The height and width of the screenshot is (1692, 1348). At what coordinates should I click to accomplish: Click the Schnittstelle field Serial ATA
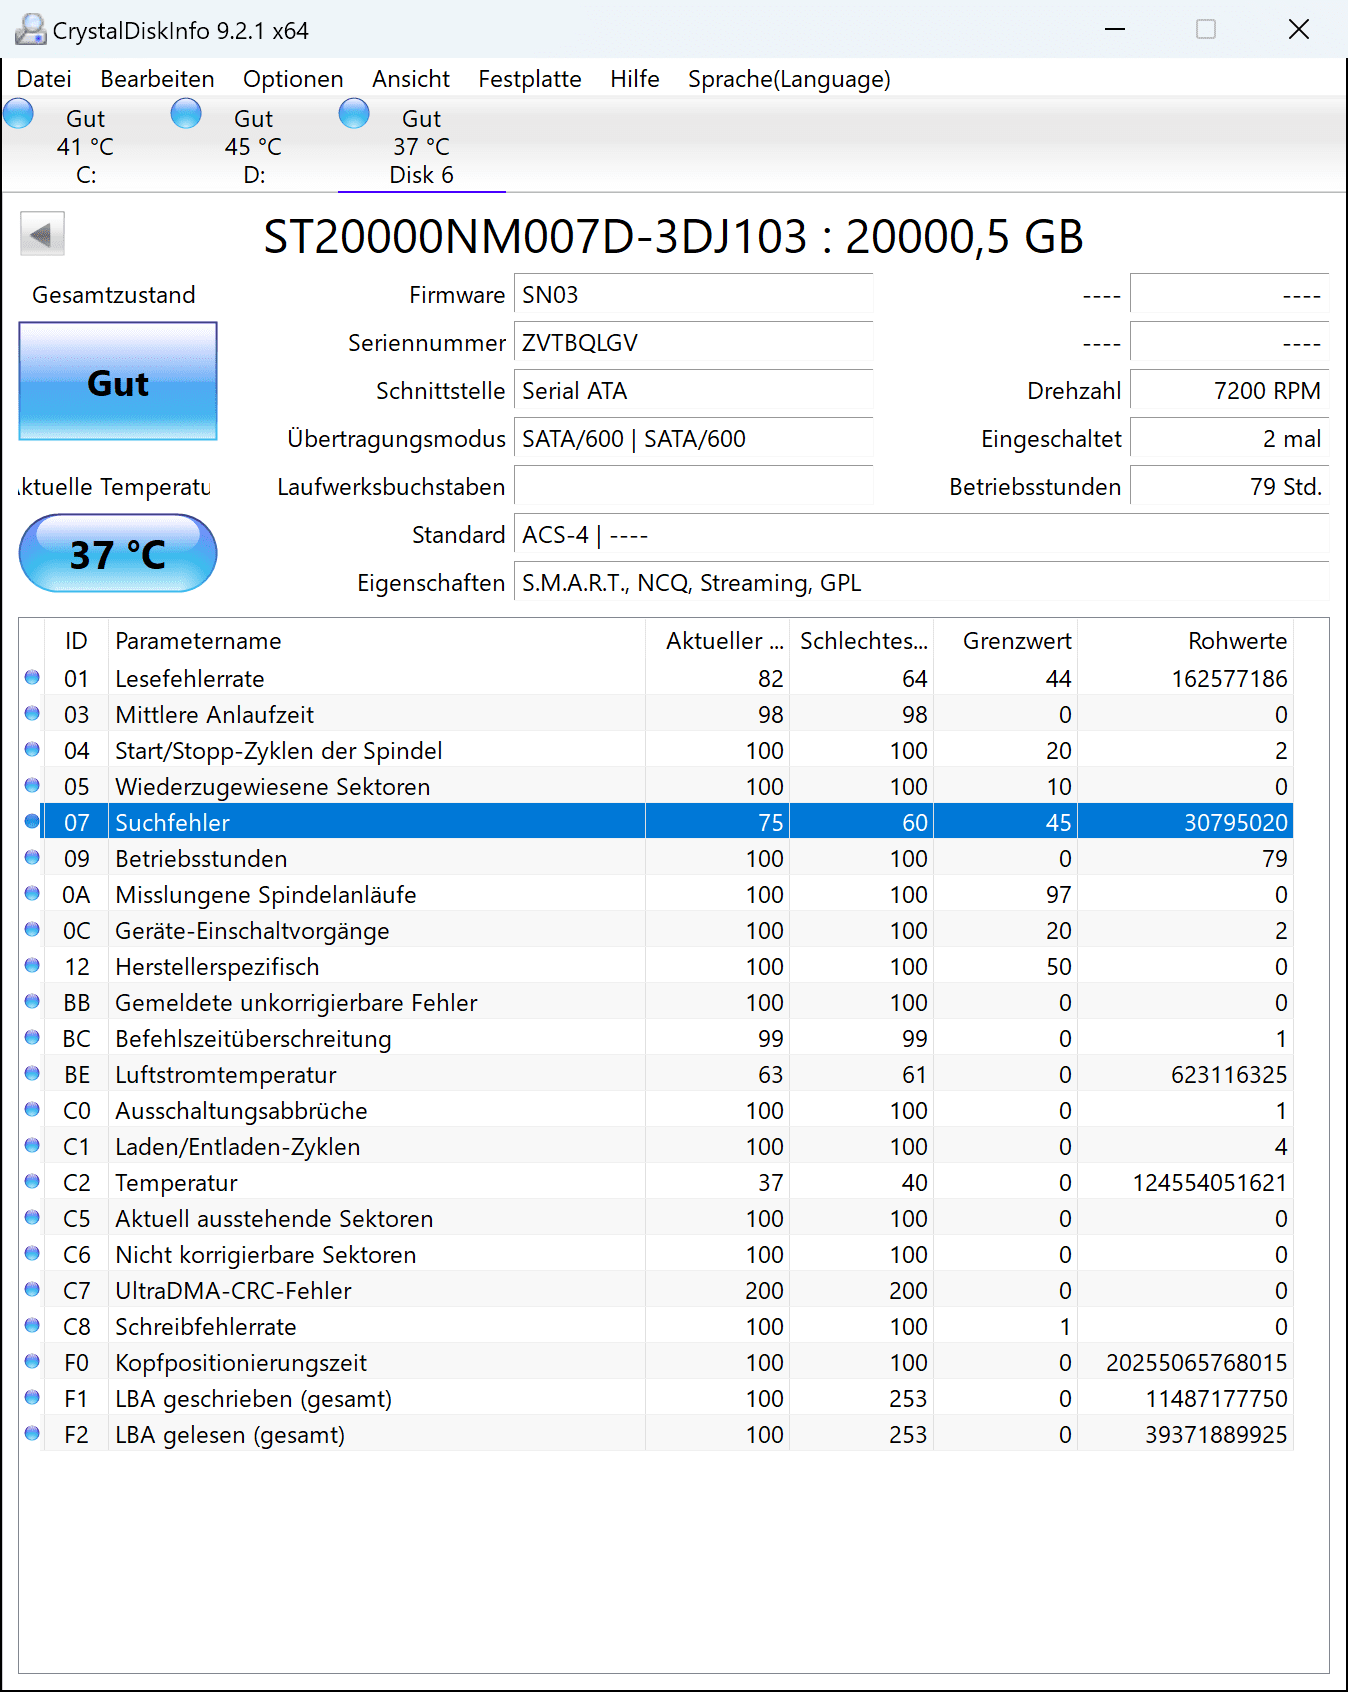(x=693, y=391)
